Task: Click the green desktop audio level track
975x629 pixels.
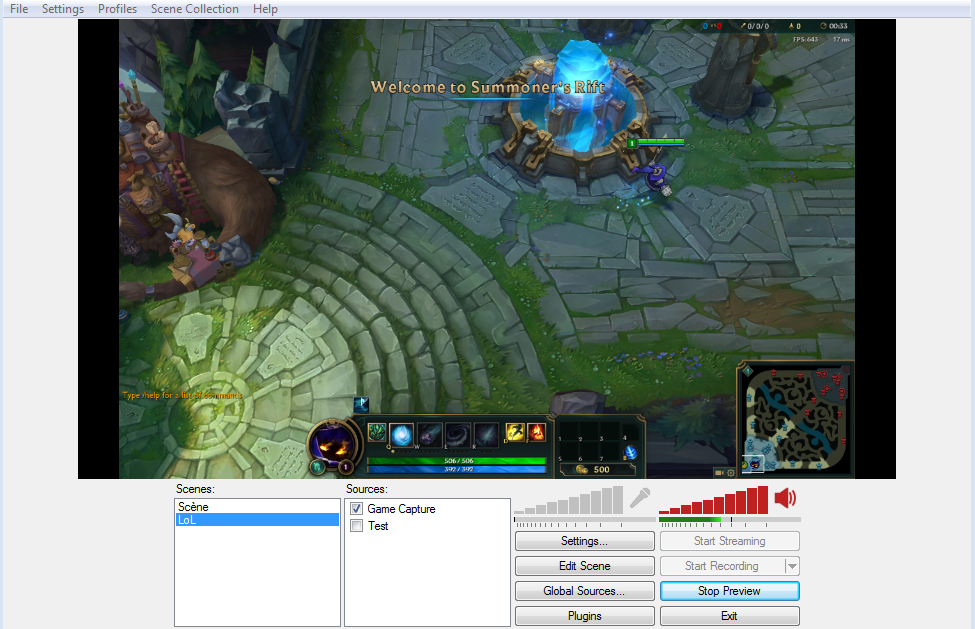Action: click(729, 520)
